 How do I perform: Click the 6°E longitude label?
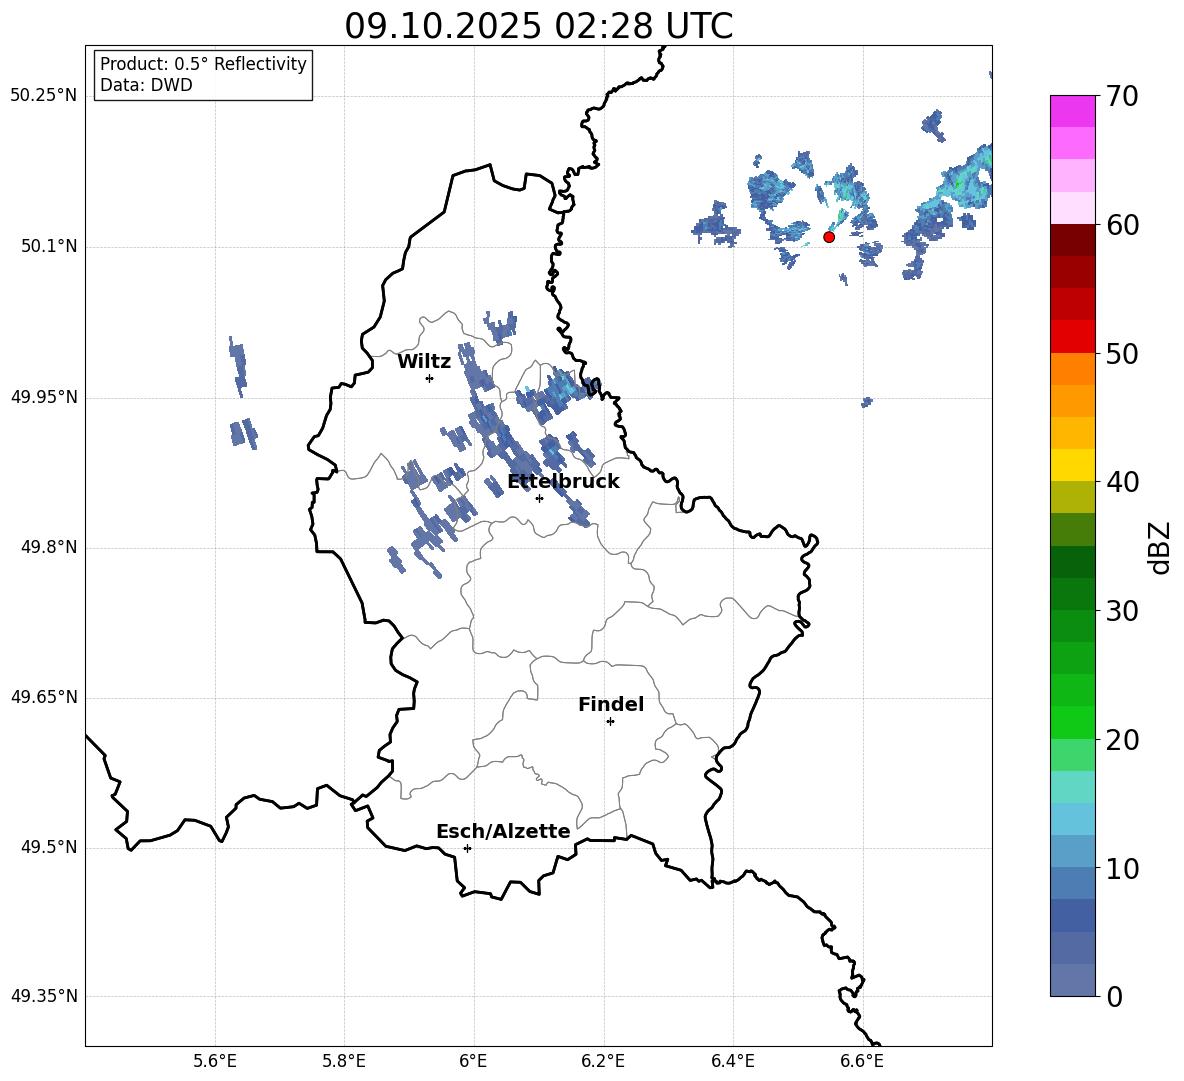point(473,1061)
